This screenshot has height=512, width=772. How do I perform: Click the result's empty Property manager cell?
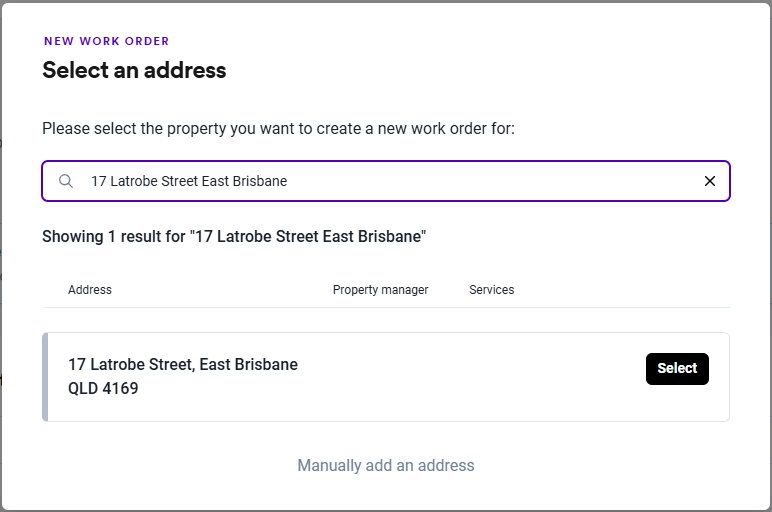pyautogui.click(x=380, y=377)
